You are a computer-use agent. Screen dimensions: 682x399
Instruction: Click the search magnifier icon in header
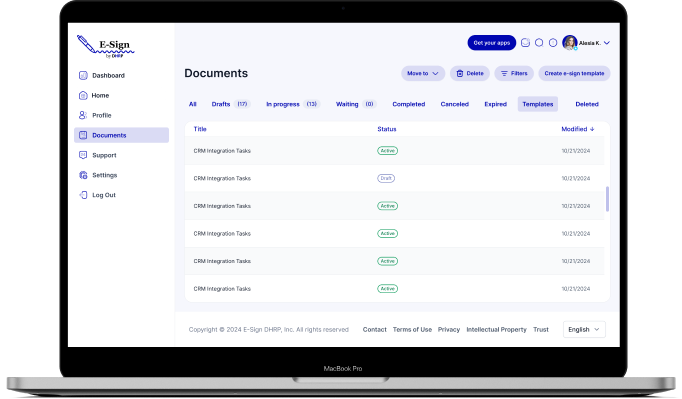coord(539,43)
